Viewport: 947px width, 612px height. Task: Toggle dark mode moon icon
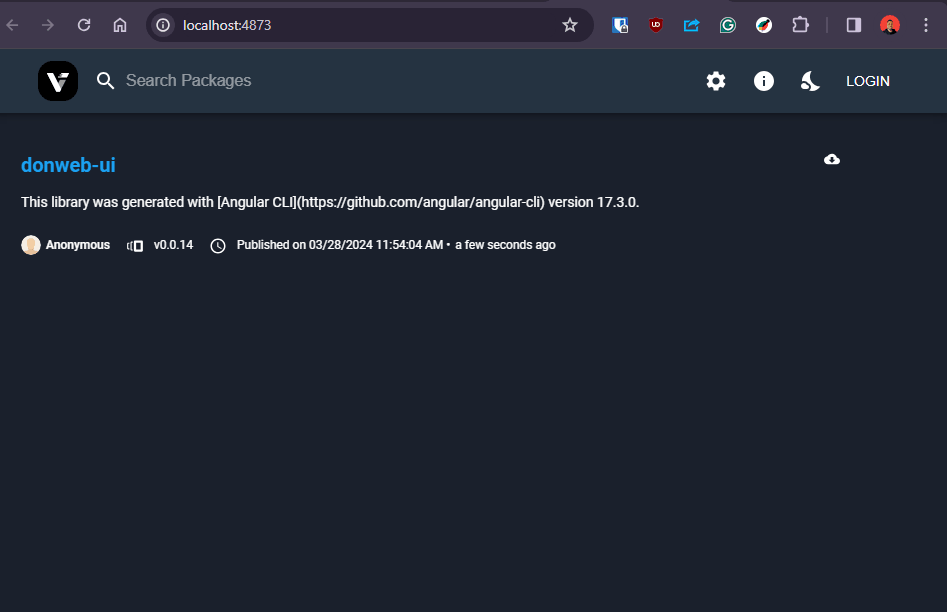(x=810, y=81)
